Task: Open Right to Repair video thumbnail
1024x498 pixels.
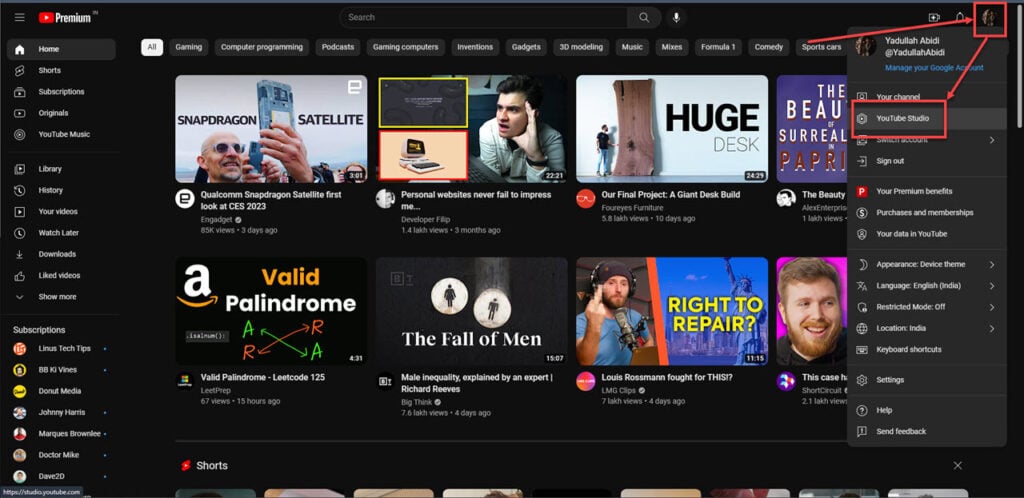Action: click(672, 311)
